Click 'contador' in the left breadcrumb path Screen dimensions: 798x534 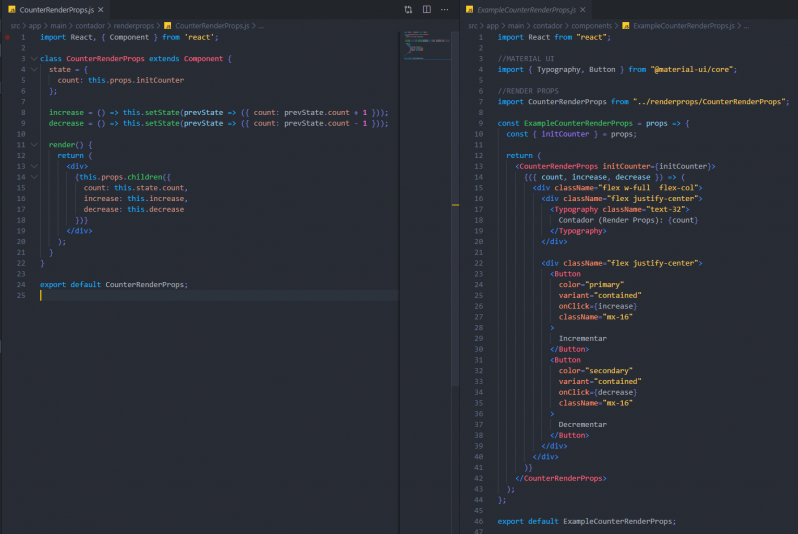click(x=93, y=24)
